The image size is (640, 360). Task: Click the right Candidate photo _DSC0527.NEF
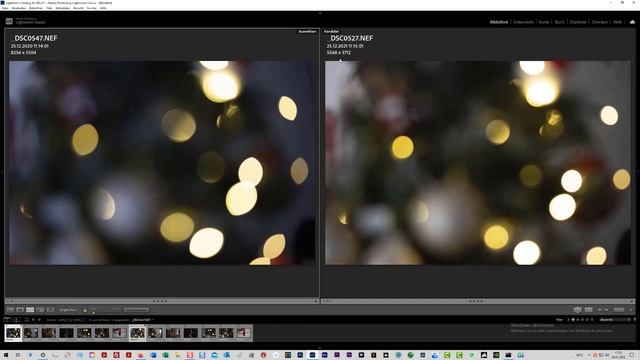[478, 163]
